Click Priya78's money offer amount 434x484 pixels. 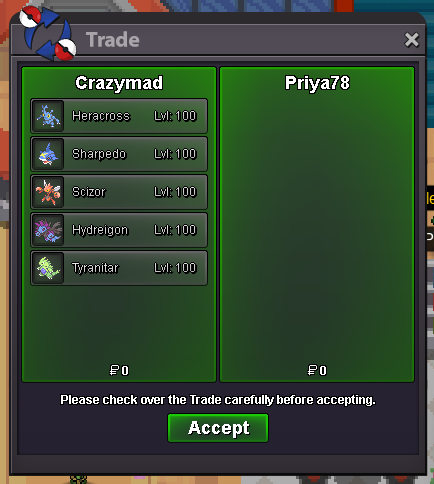pos(317,370)
